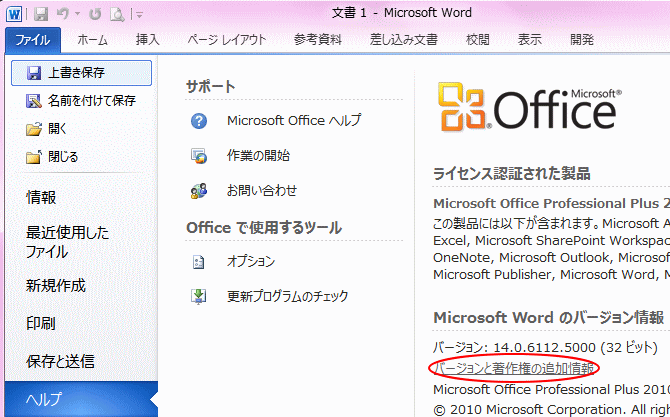Click the サポート section heading
This screenshot has width=670, height=417.
tap(211, 87)
